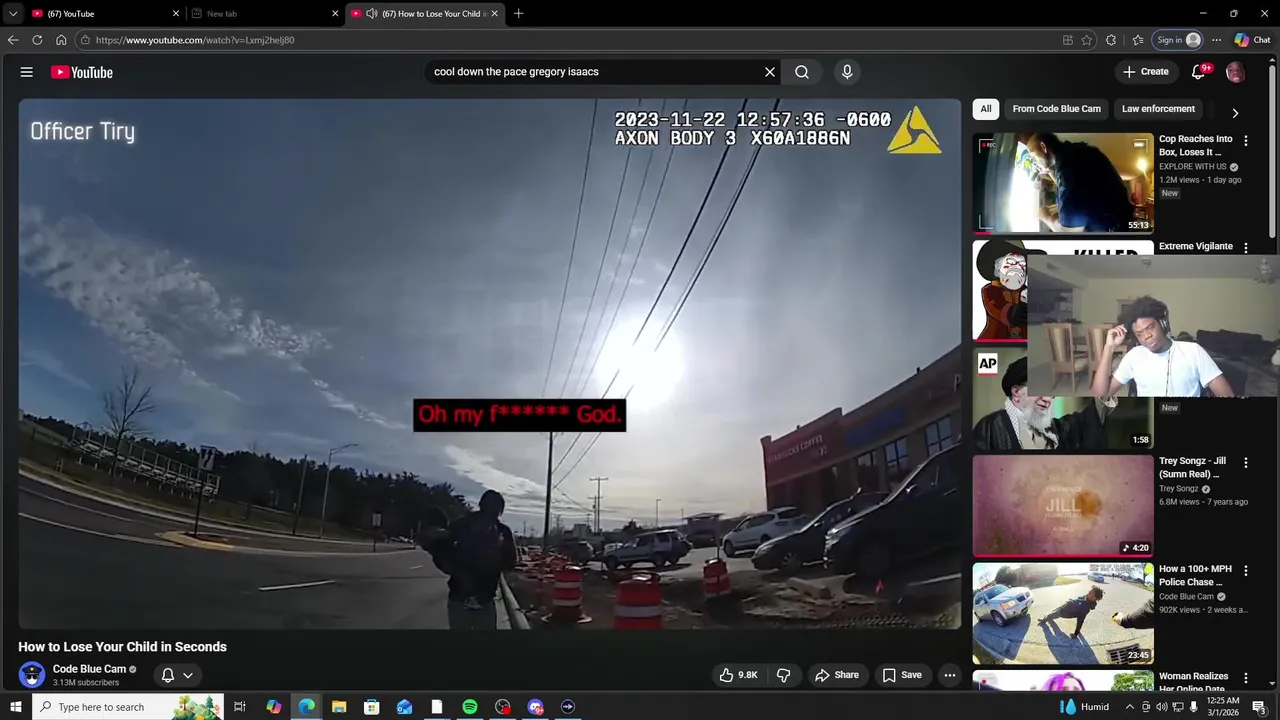1280x720 pixels.
Task: Open options for Trey Songz Jill
Action: click(x=1246, y=463)
